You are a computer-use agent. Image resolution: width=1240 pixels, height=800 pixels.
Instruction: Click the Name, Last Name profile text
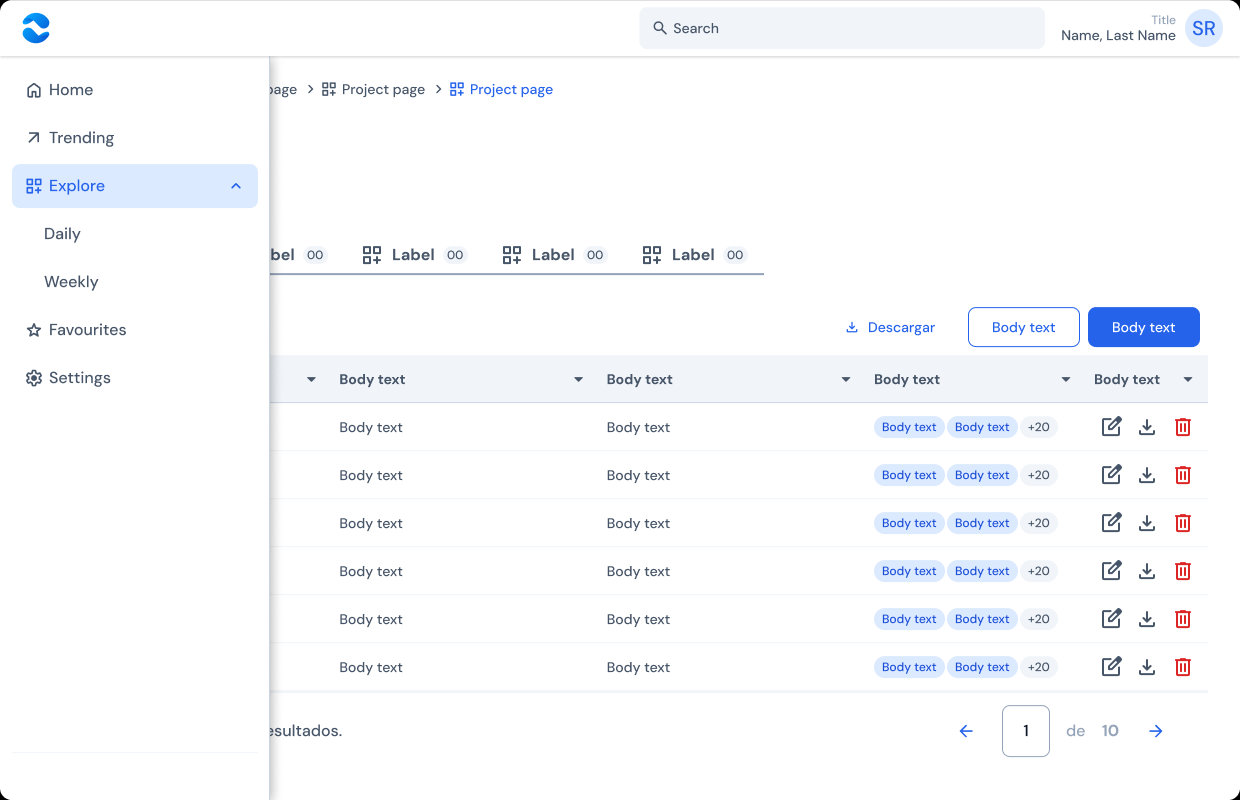click(x=1118, y=35)
